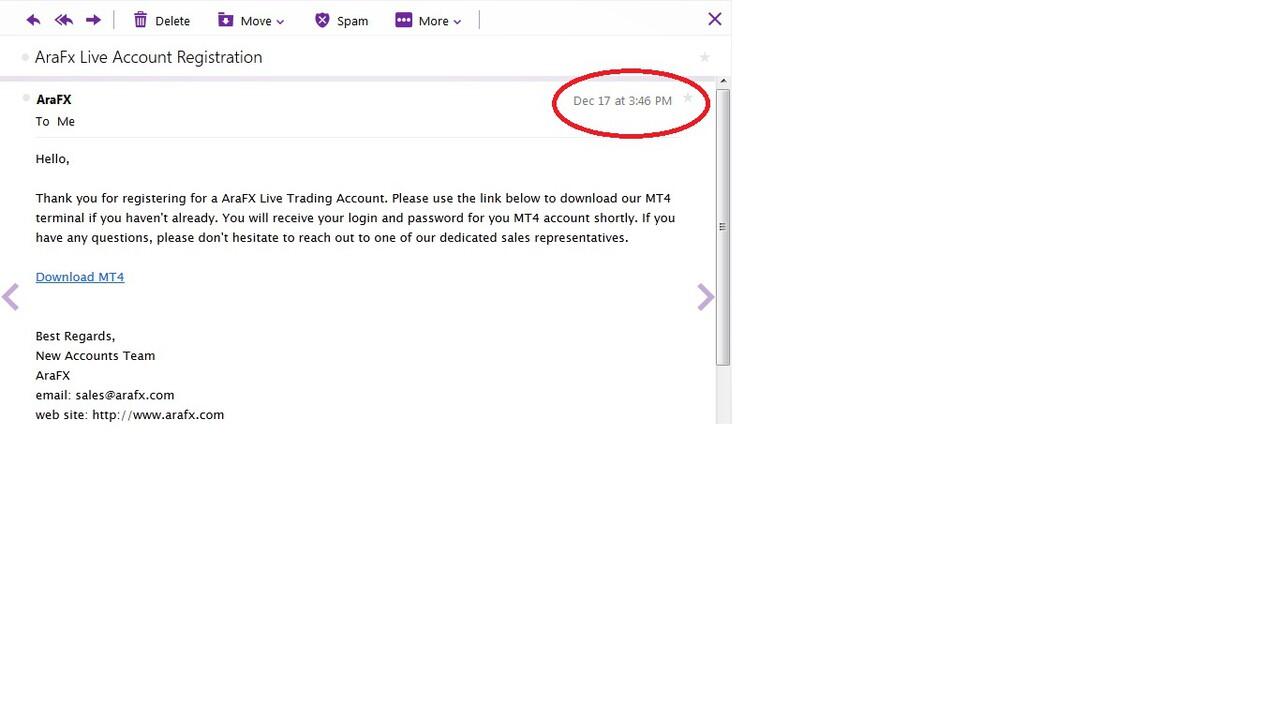Viewport: 1280px width, 720px height.
Task: Click the recipient text 'To Me'
Action: pyautogui.click(x=55, y=121)
